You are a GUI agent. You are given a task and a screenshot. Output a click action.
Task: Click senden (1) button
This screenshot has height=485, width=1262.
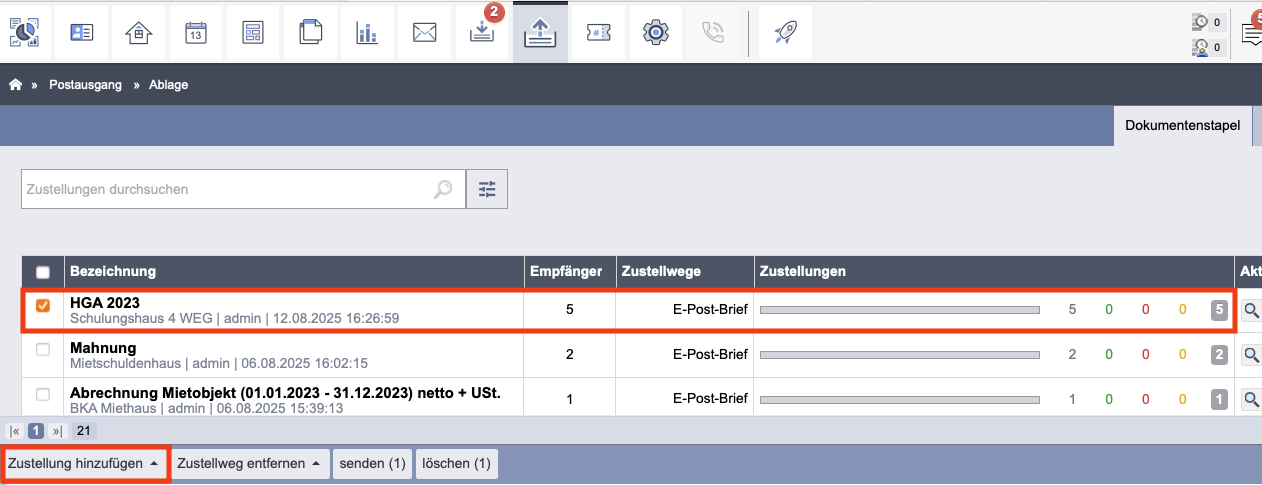[x=372, y=464]
